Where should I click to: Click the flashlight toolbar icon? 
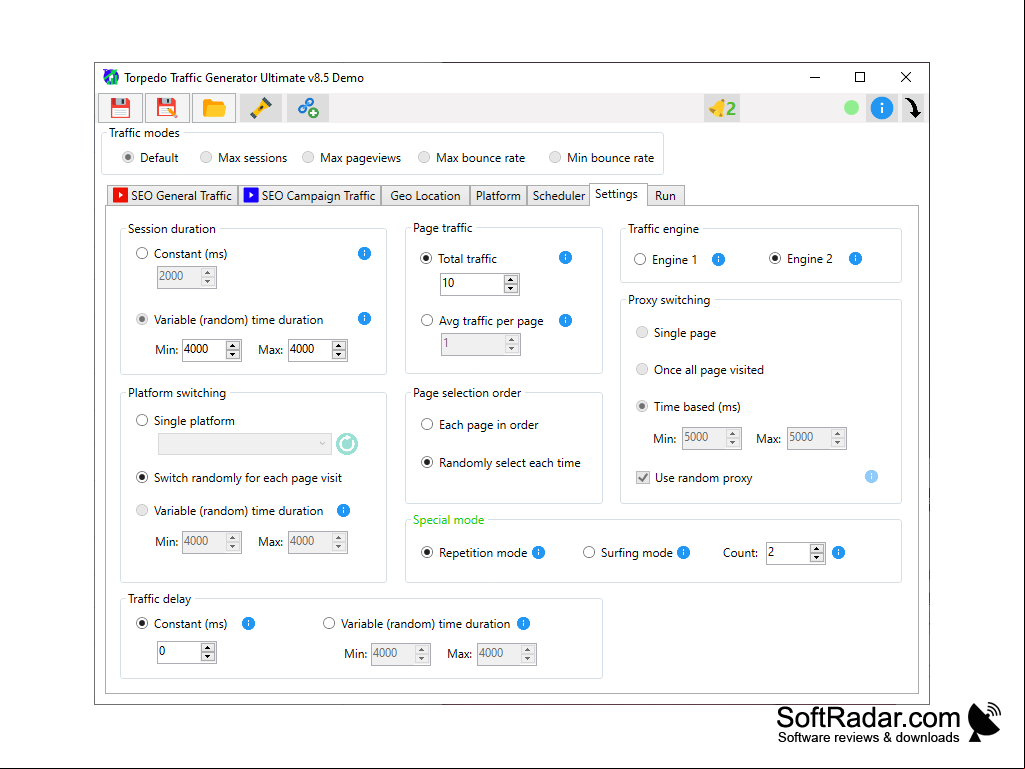tap(261, 108)
